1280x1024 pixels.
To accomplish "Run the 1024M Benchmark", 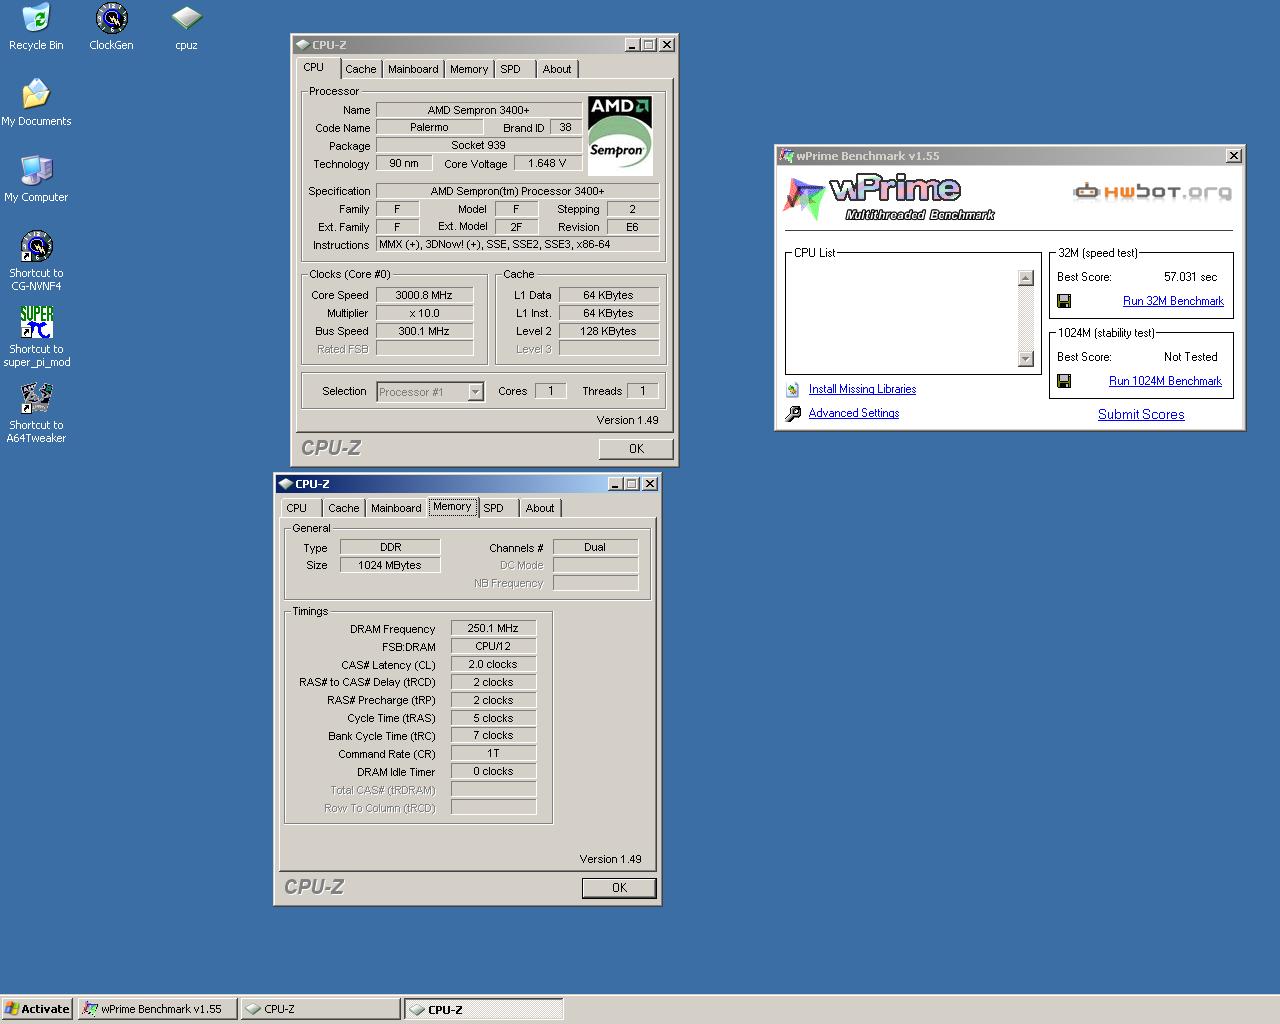I will tap(1165, 381).
